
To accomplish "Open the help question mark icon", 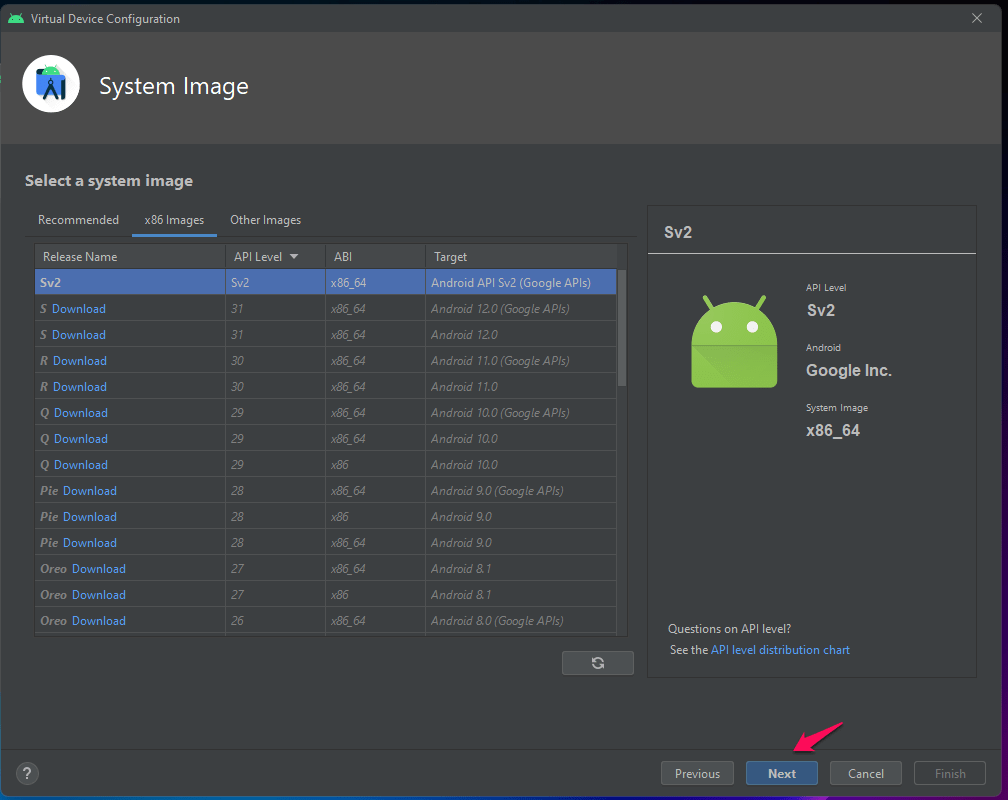I will [27, 773].
